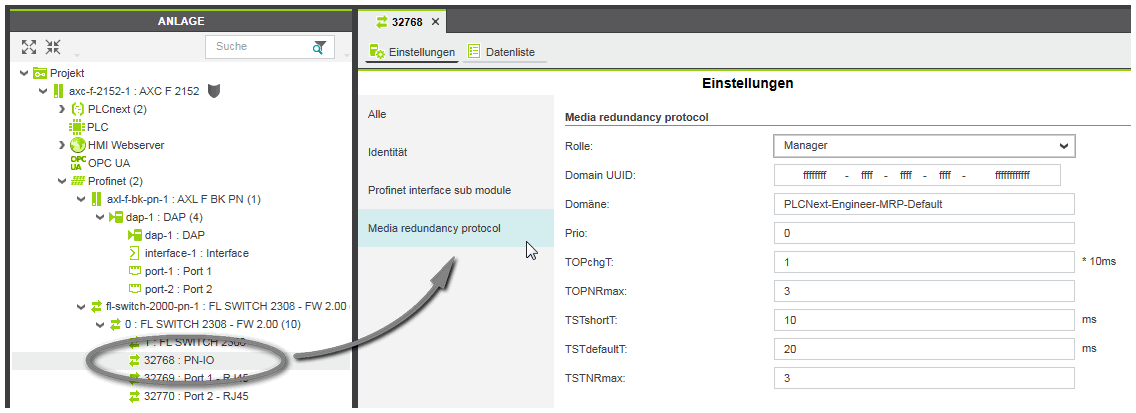Collapse the Projekt tree node
The height and width of the screenshot is (413, 1136).
click(x=23, y=73)
